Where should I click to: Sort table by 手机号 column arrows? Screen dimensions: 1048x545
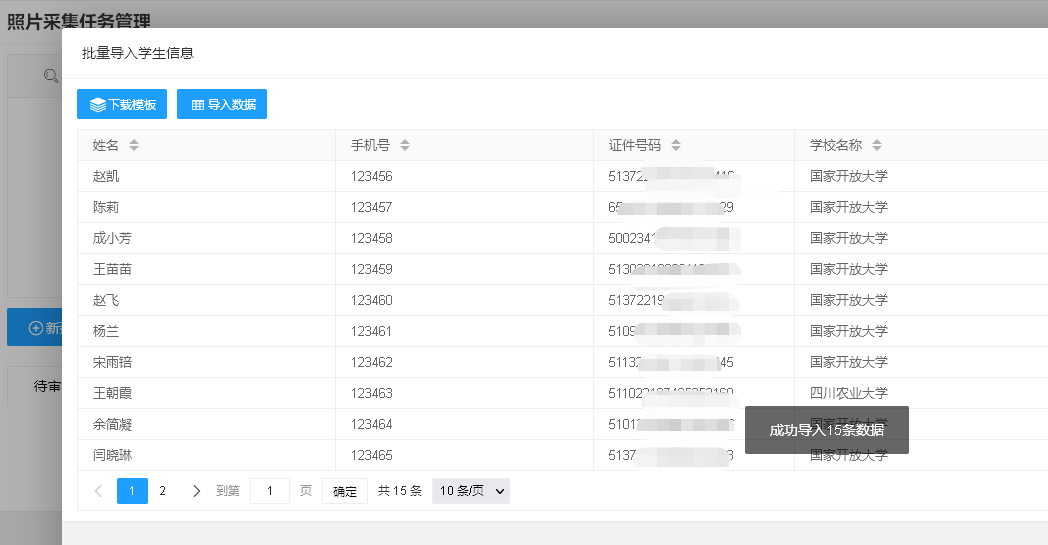pyautogui.click(x=405, y=146)
